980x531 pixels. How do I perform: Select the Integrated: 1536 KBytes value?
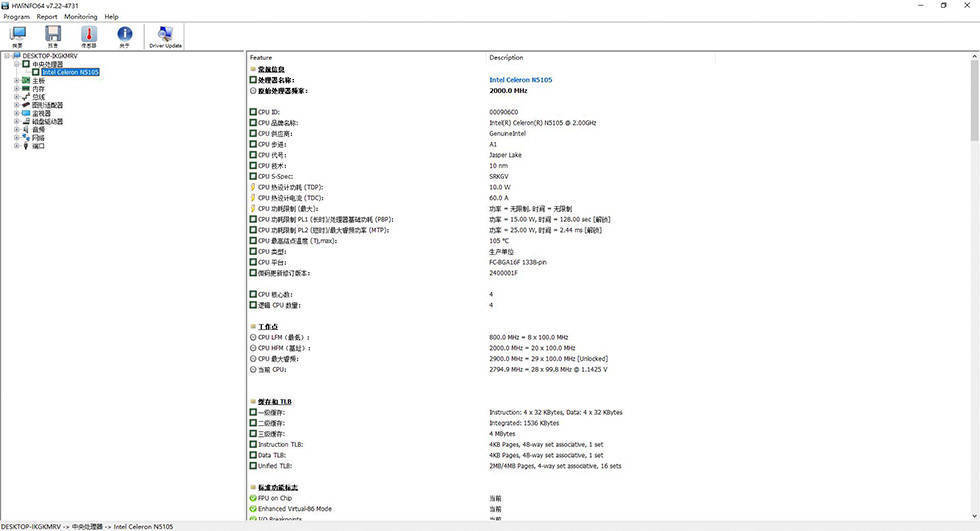click(x=524, y=424)
